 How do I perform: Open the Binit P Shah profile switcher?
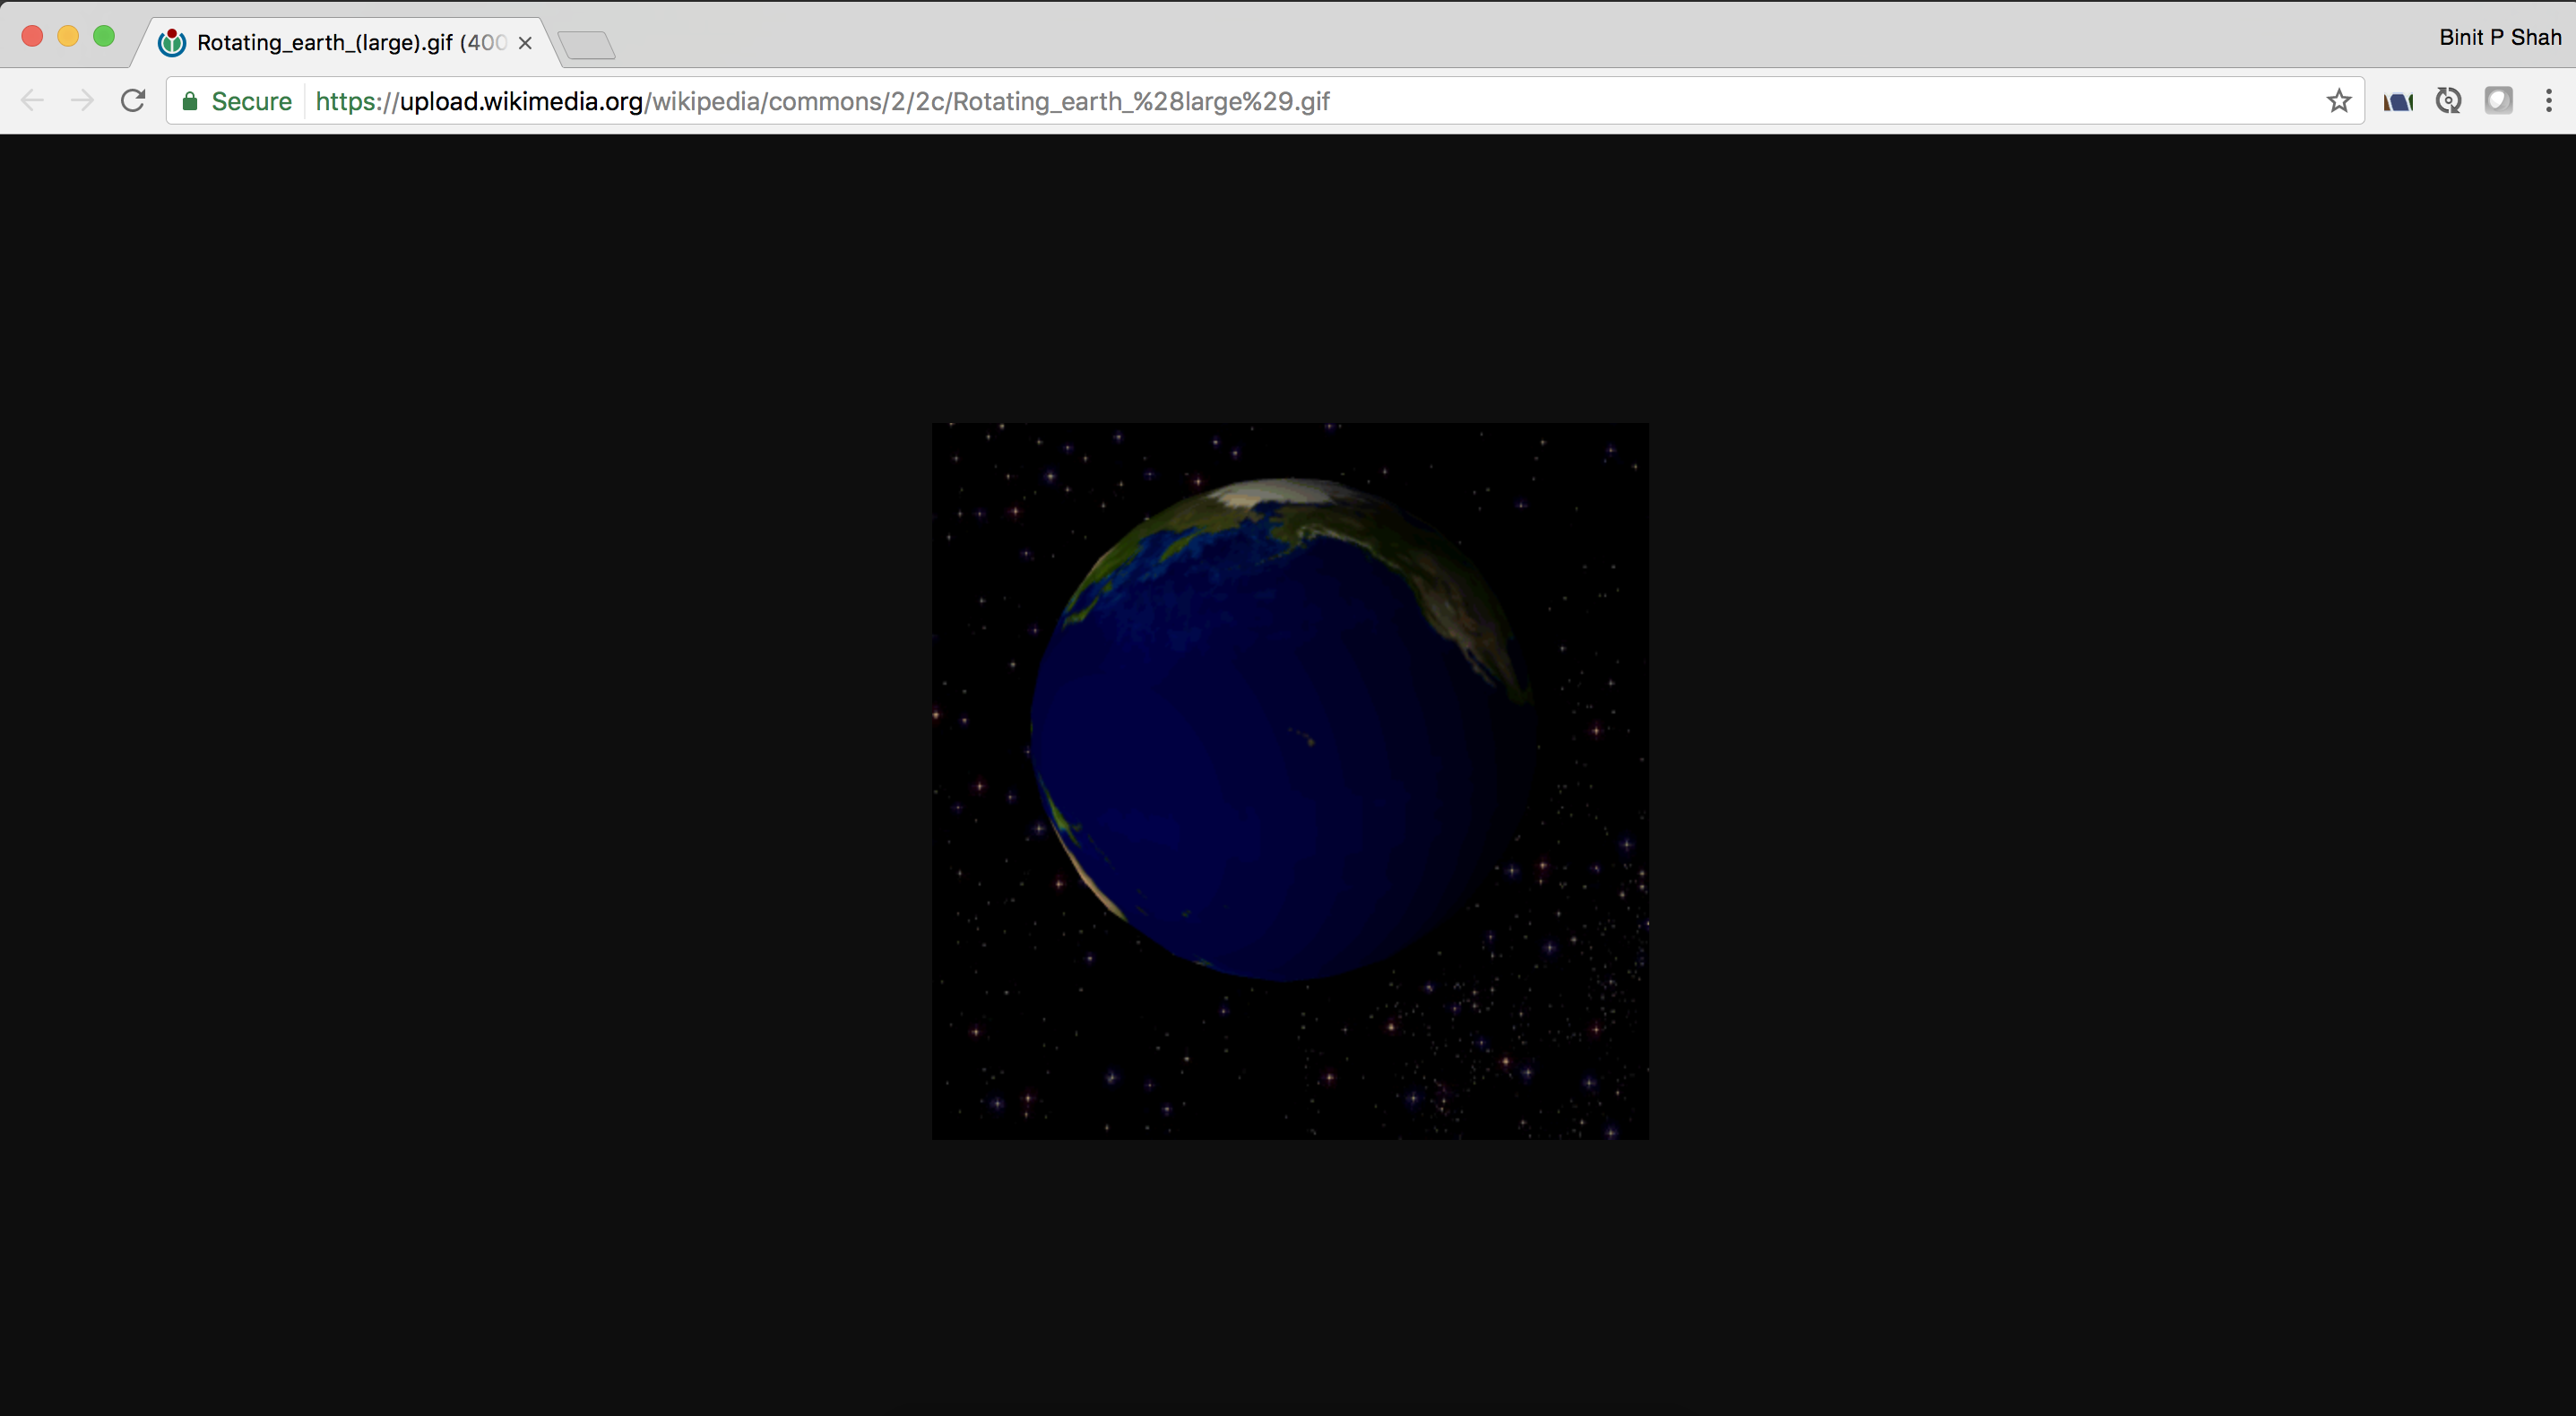[2499, 37]
